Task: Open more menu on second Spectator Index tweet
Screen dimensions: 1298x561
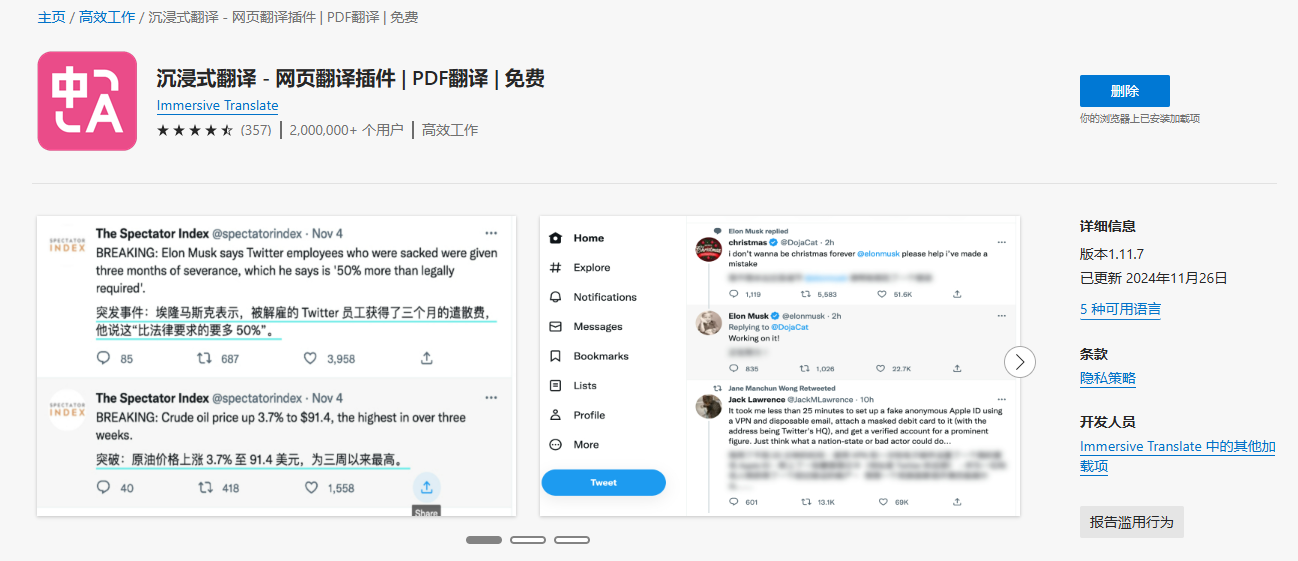Action: point(491,398)
